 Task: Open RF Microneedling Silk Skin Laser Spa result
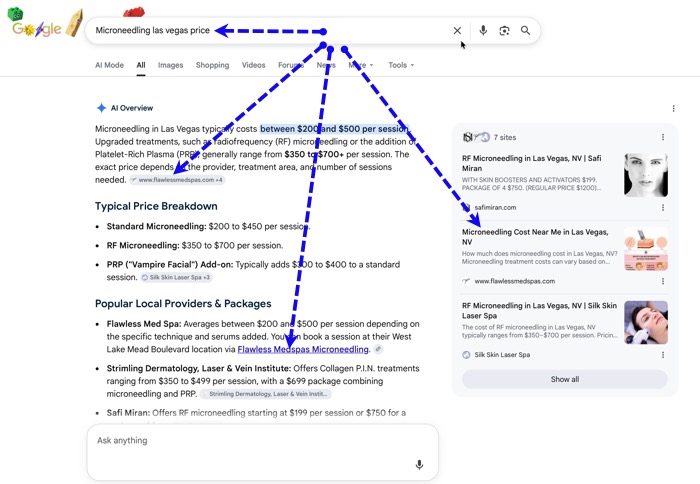tap(539, 310)
